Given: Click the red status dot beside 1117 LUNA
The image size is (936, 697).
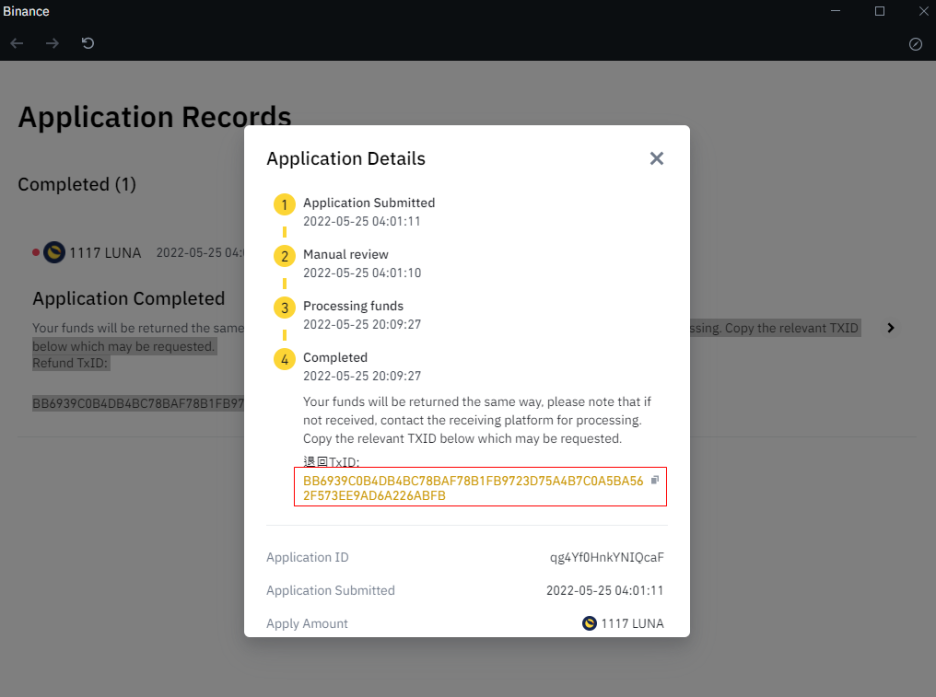Looking at the screenshot, I should tap(36, 252).
